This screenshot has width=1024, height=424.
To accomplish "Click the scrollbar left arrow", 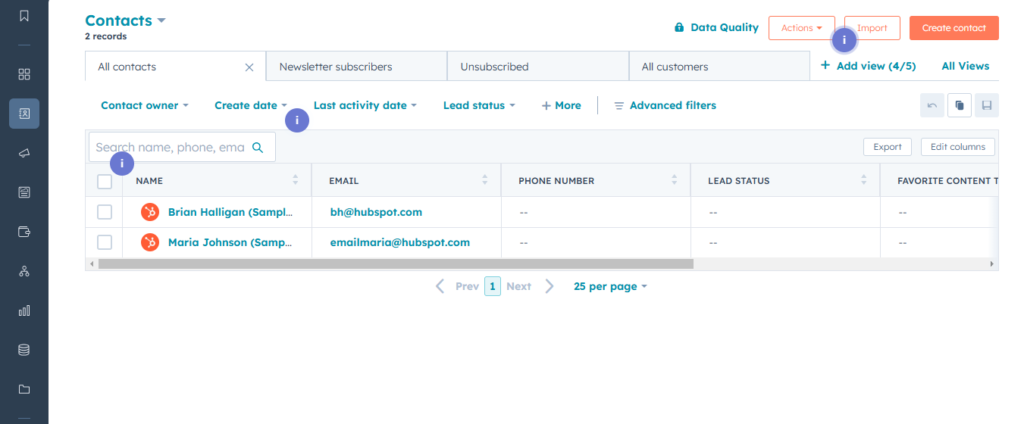I will tap(91, 264).
